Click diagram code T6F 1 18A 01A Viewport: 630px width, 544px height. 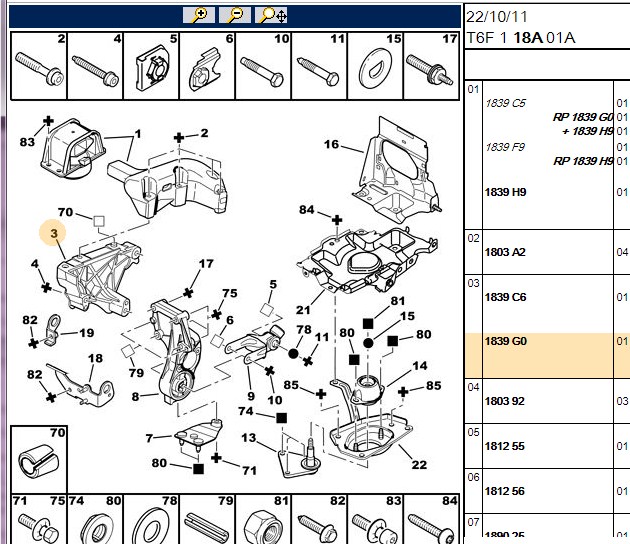[x=521, y=38]
